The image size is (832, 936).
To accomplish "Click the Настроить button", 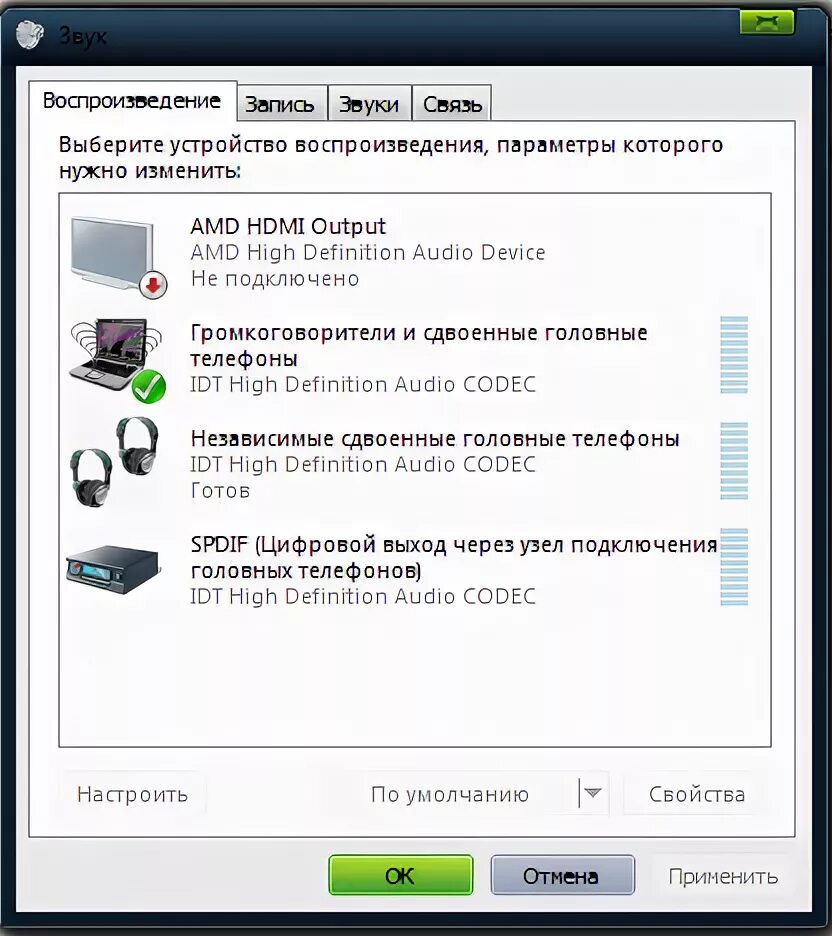I will coord(132,793).
